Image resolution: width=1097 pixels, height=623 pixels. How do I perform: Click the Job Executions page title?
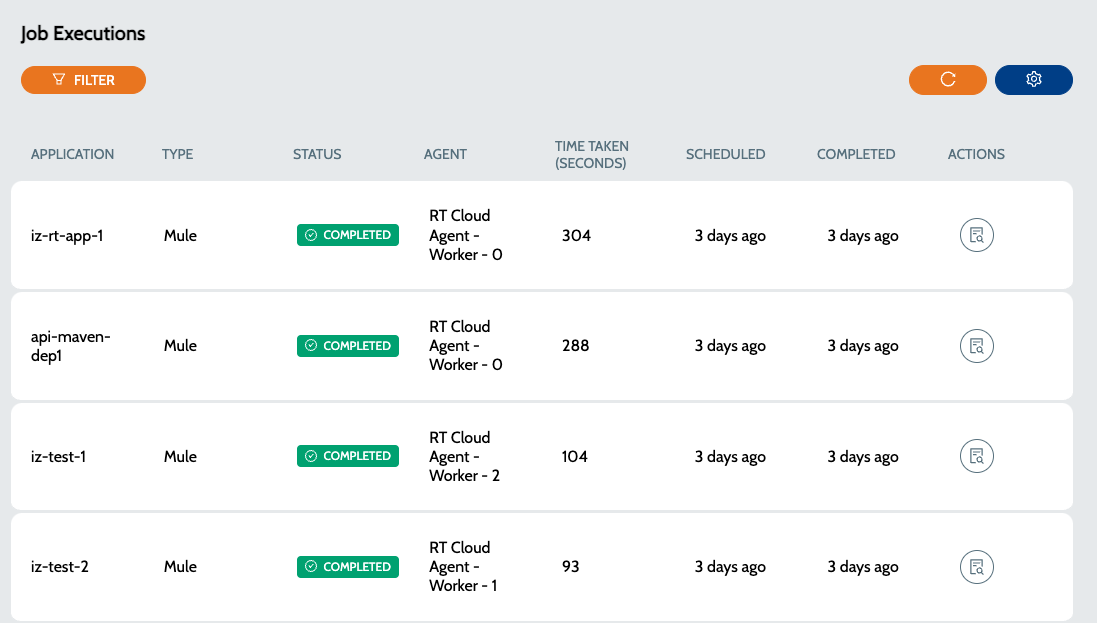point(83,34)
